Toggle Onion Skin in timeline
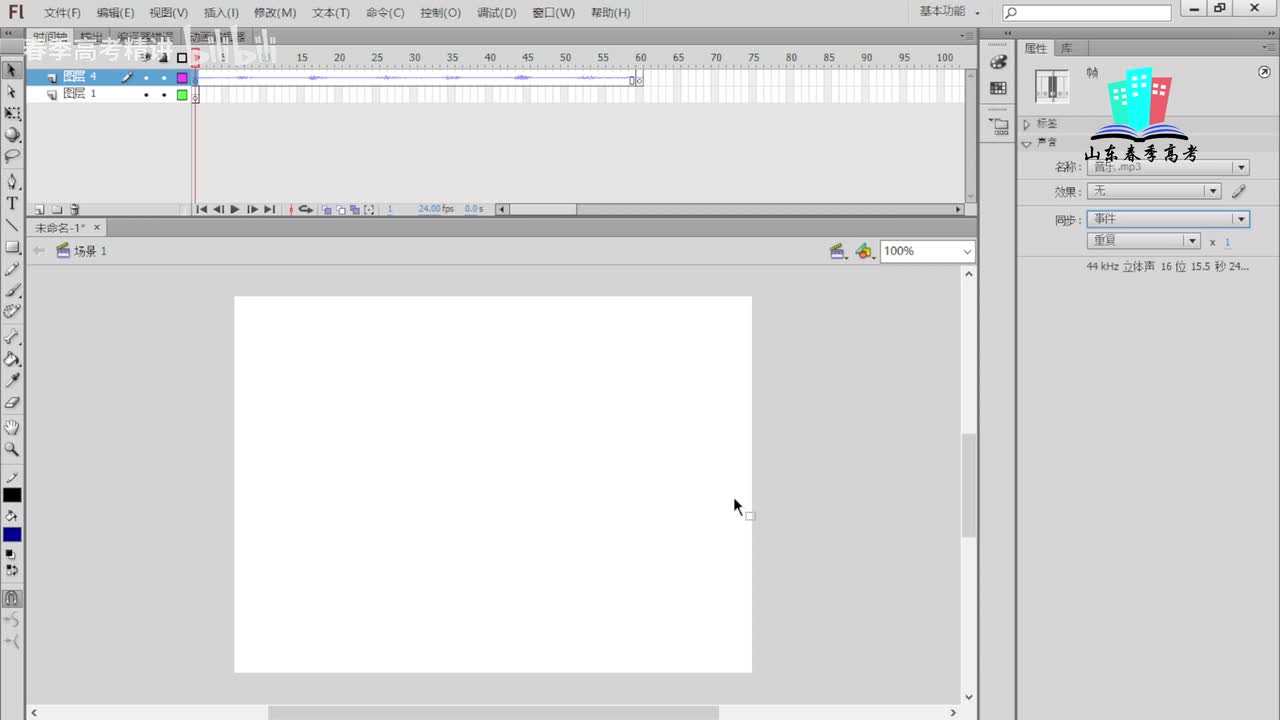1280x720 pixels. (x=327, y=210)
